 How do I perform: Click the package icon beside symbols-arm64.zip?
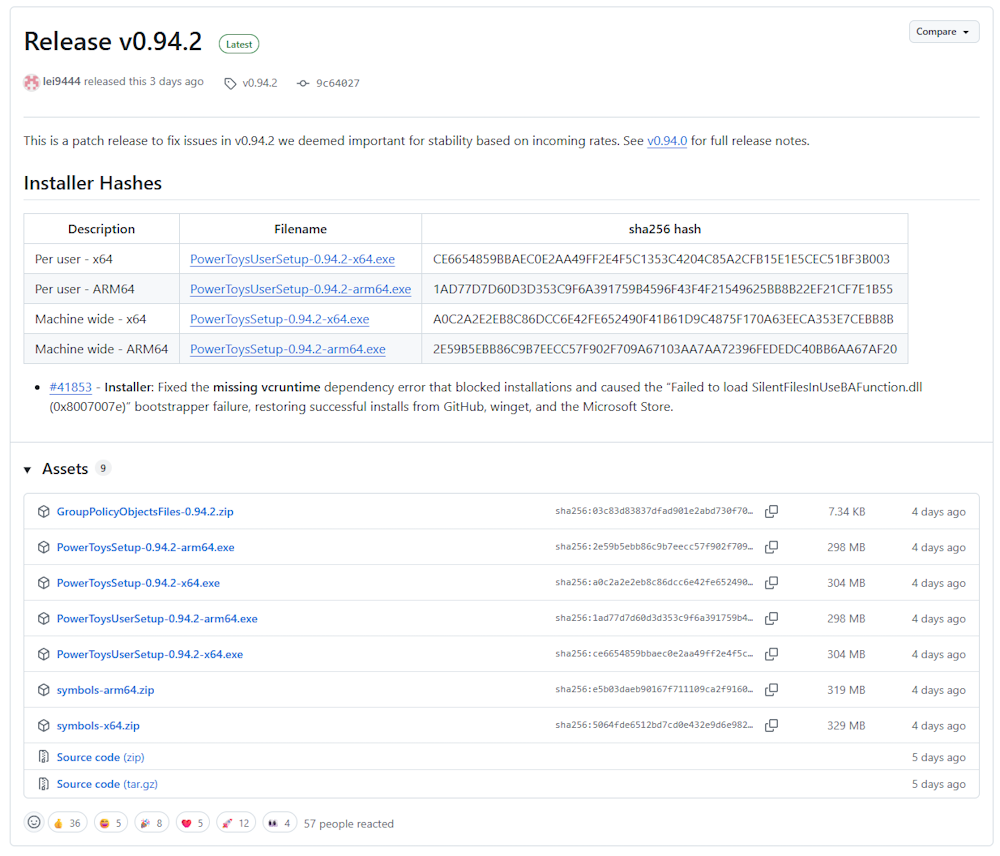[x=43, y=690]
